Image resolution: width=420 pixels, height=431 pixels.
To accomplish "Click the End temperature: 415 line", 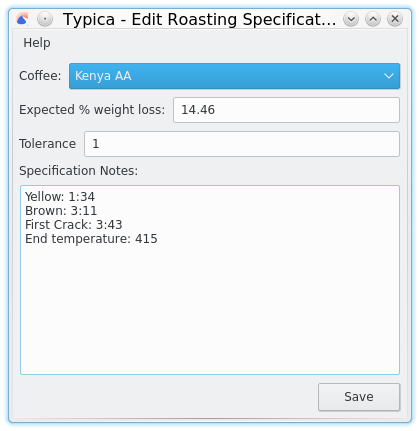I will [x=91, y=239].
